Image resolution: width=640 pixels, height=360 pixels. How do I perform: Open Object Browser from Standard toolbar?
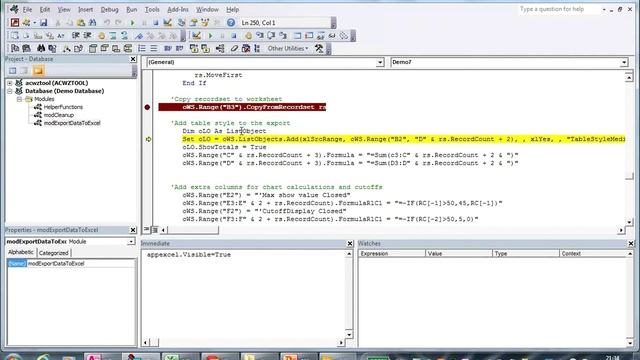[x=205, y=23]
